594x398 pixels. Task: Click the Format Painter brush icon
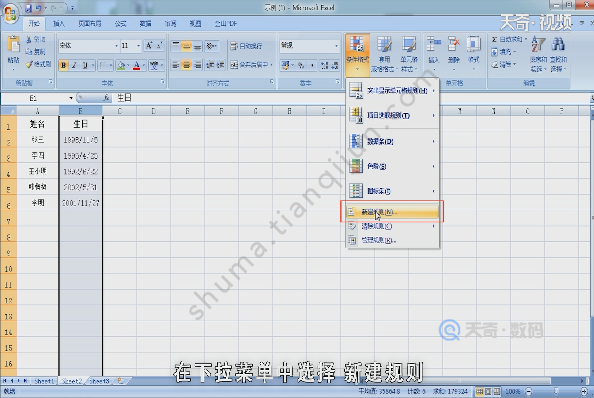[29, 64]
